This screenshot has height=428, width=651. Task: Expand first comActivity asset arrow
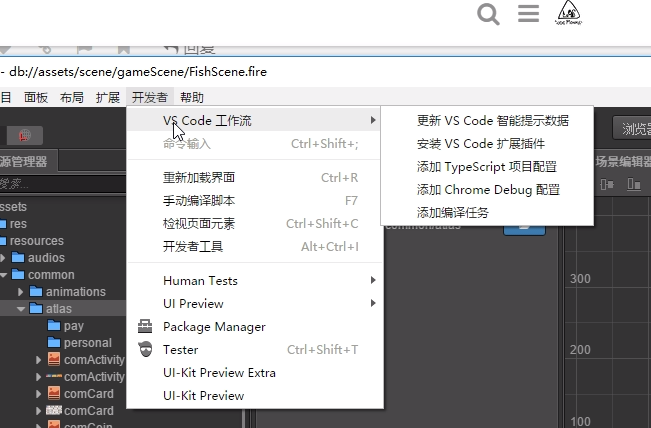click(x=39, y=360)
